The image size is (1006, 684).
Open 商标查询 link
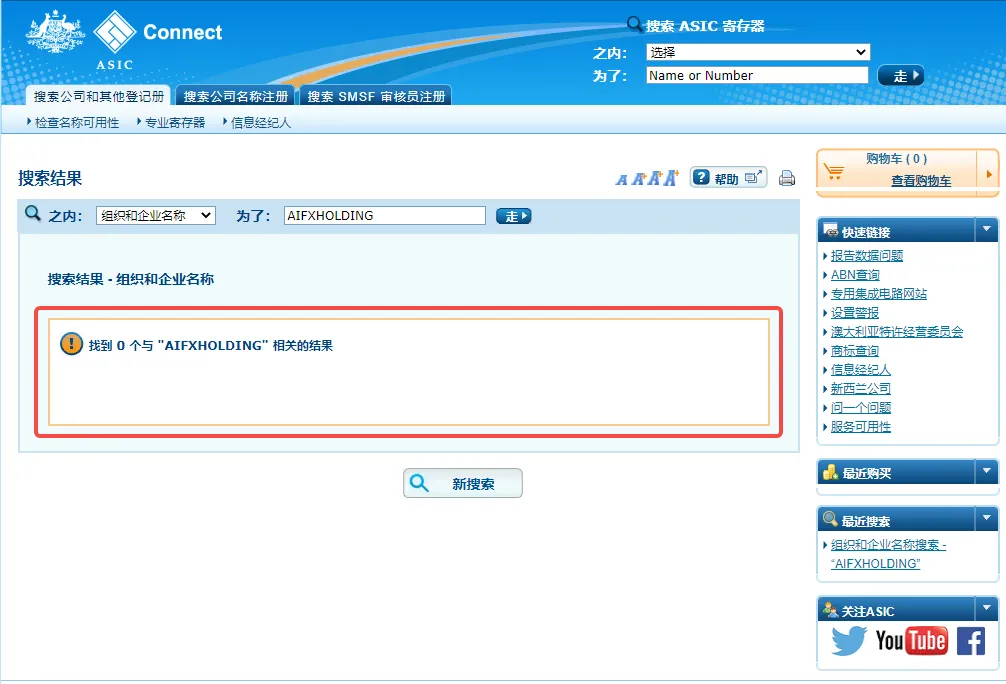coord(855,351)
